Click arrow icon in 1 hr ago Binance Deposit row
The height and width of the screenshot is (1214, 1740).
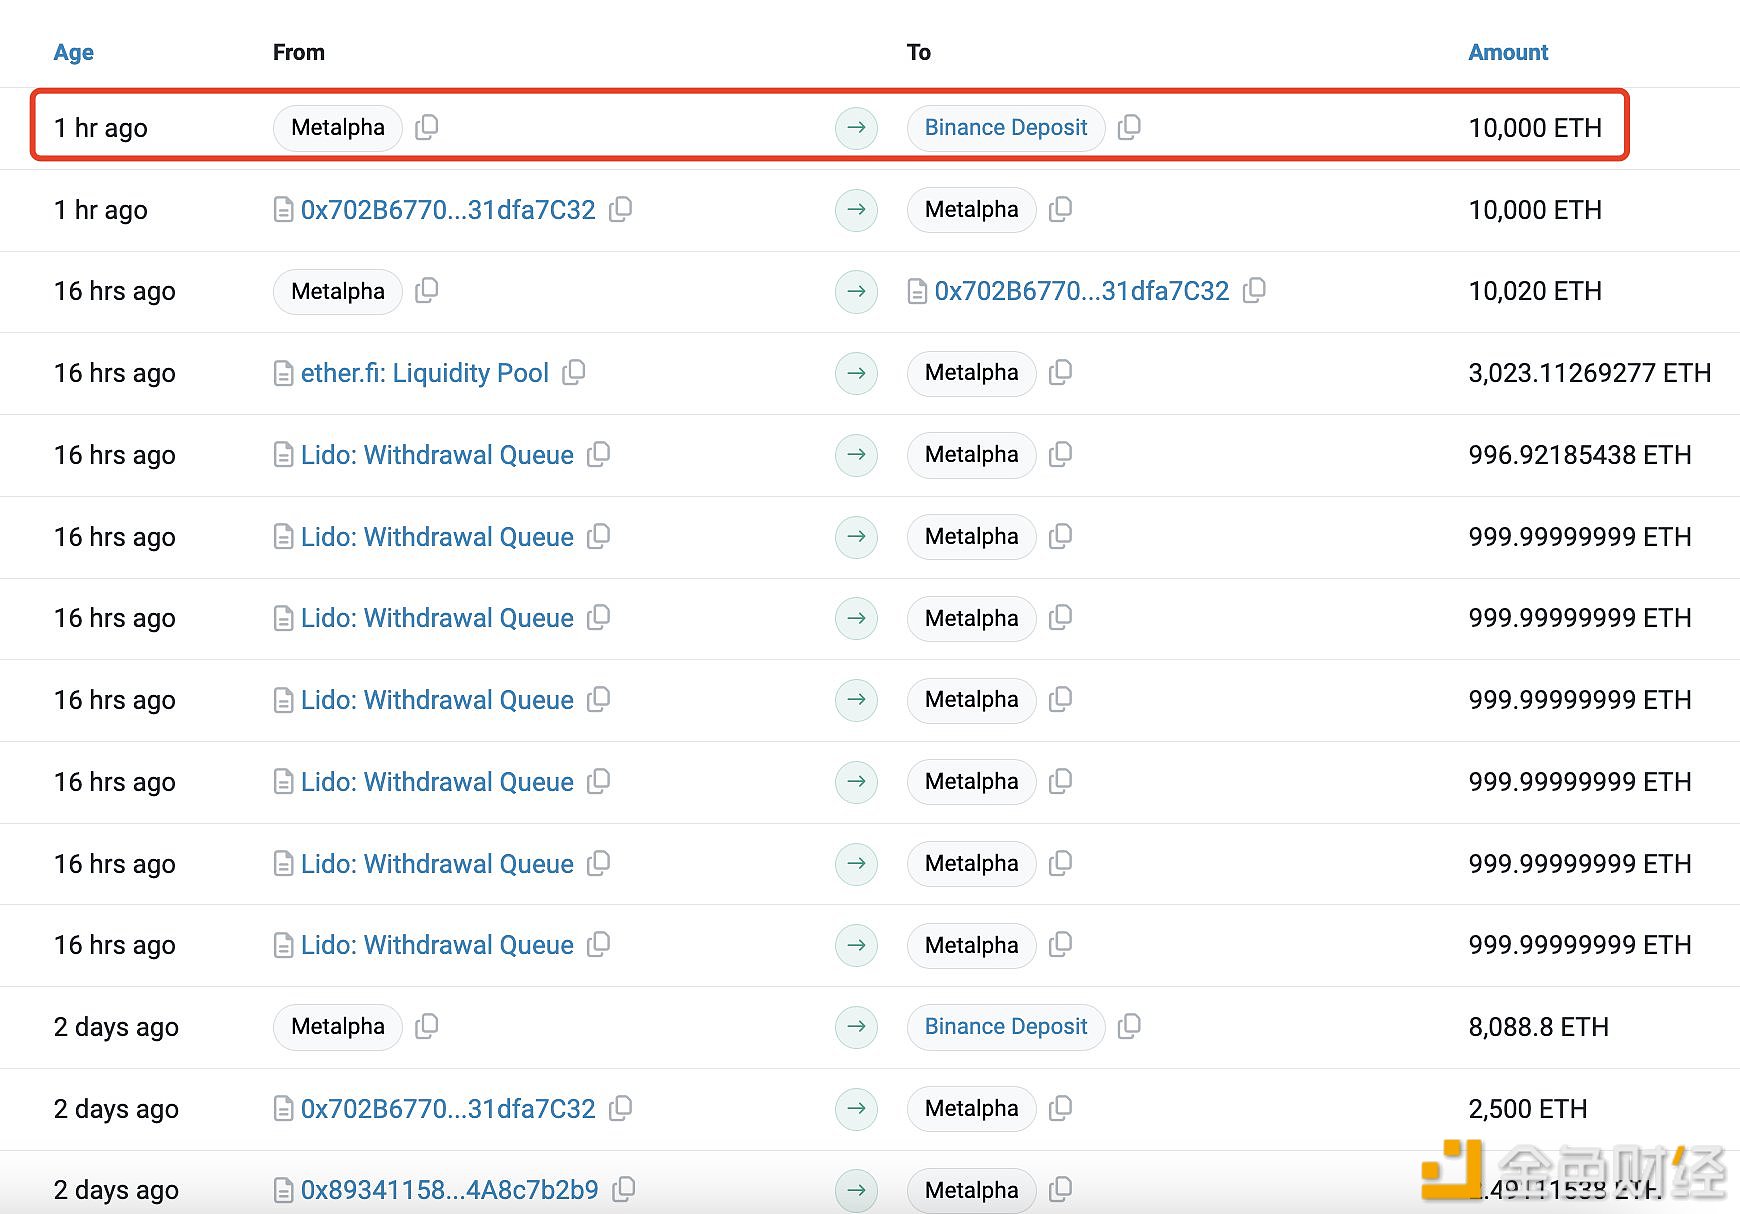(856, 128)
